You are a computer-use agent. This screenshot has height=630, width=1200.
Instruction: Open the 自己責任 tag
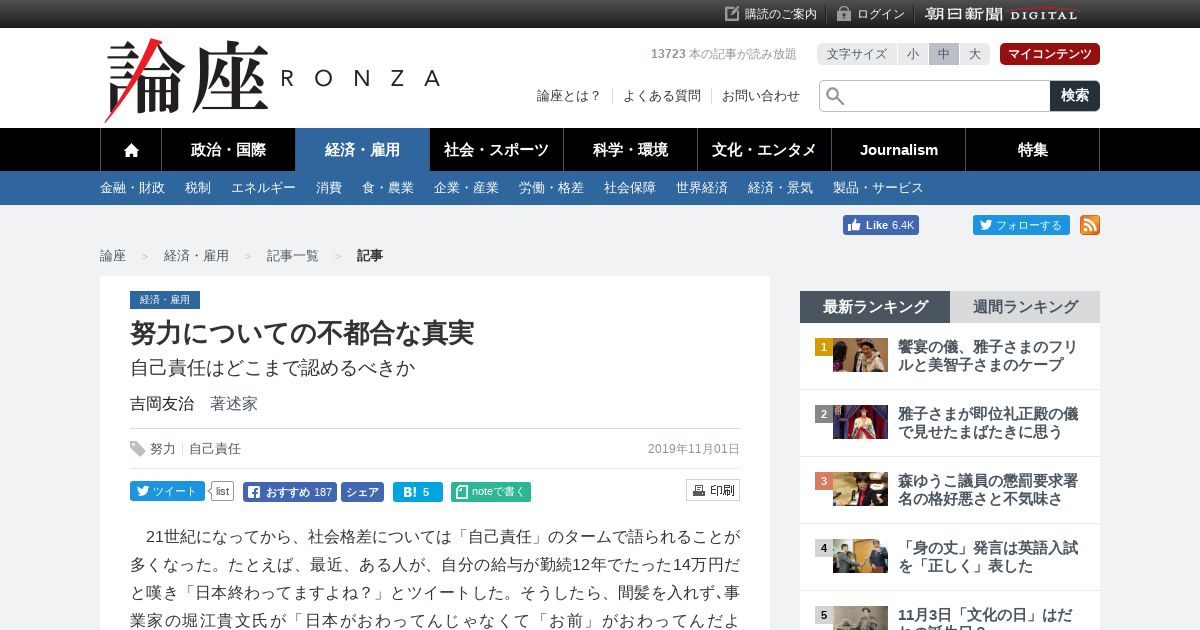tap(215, 449)
